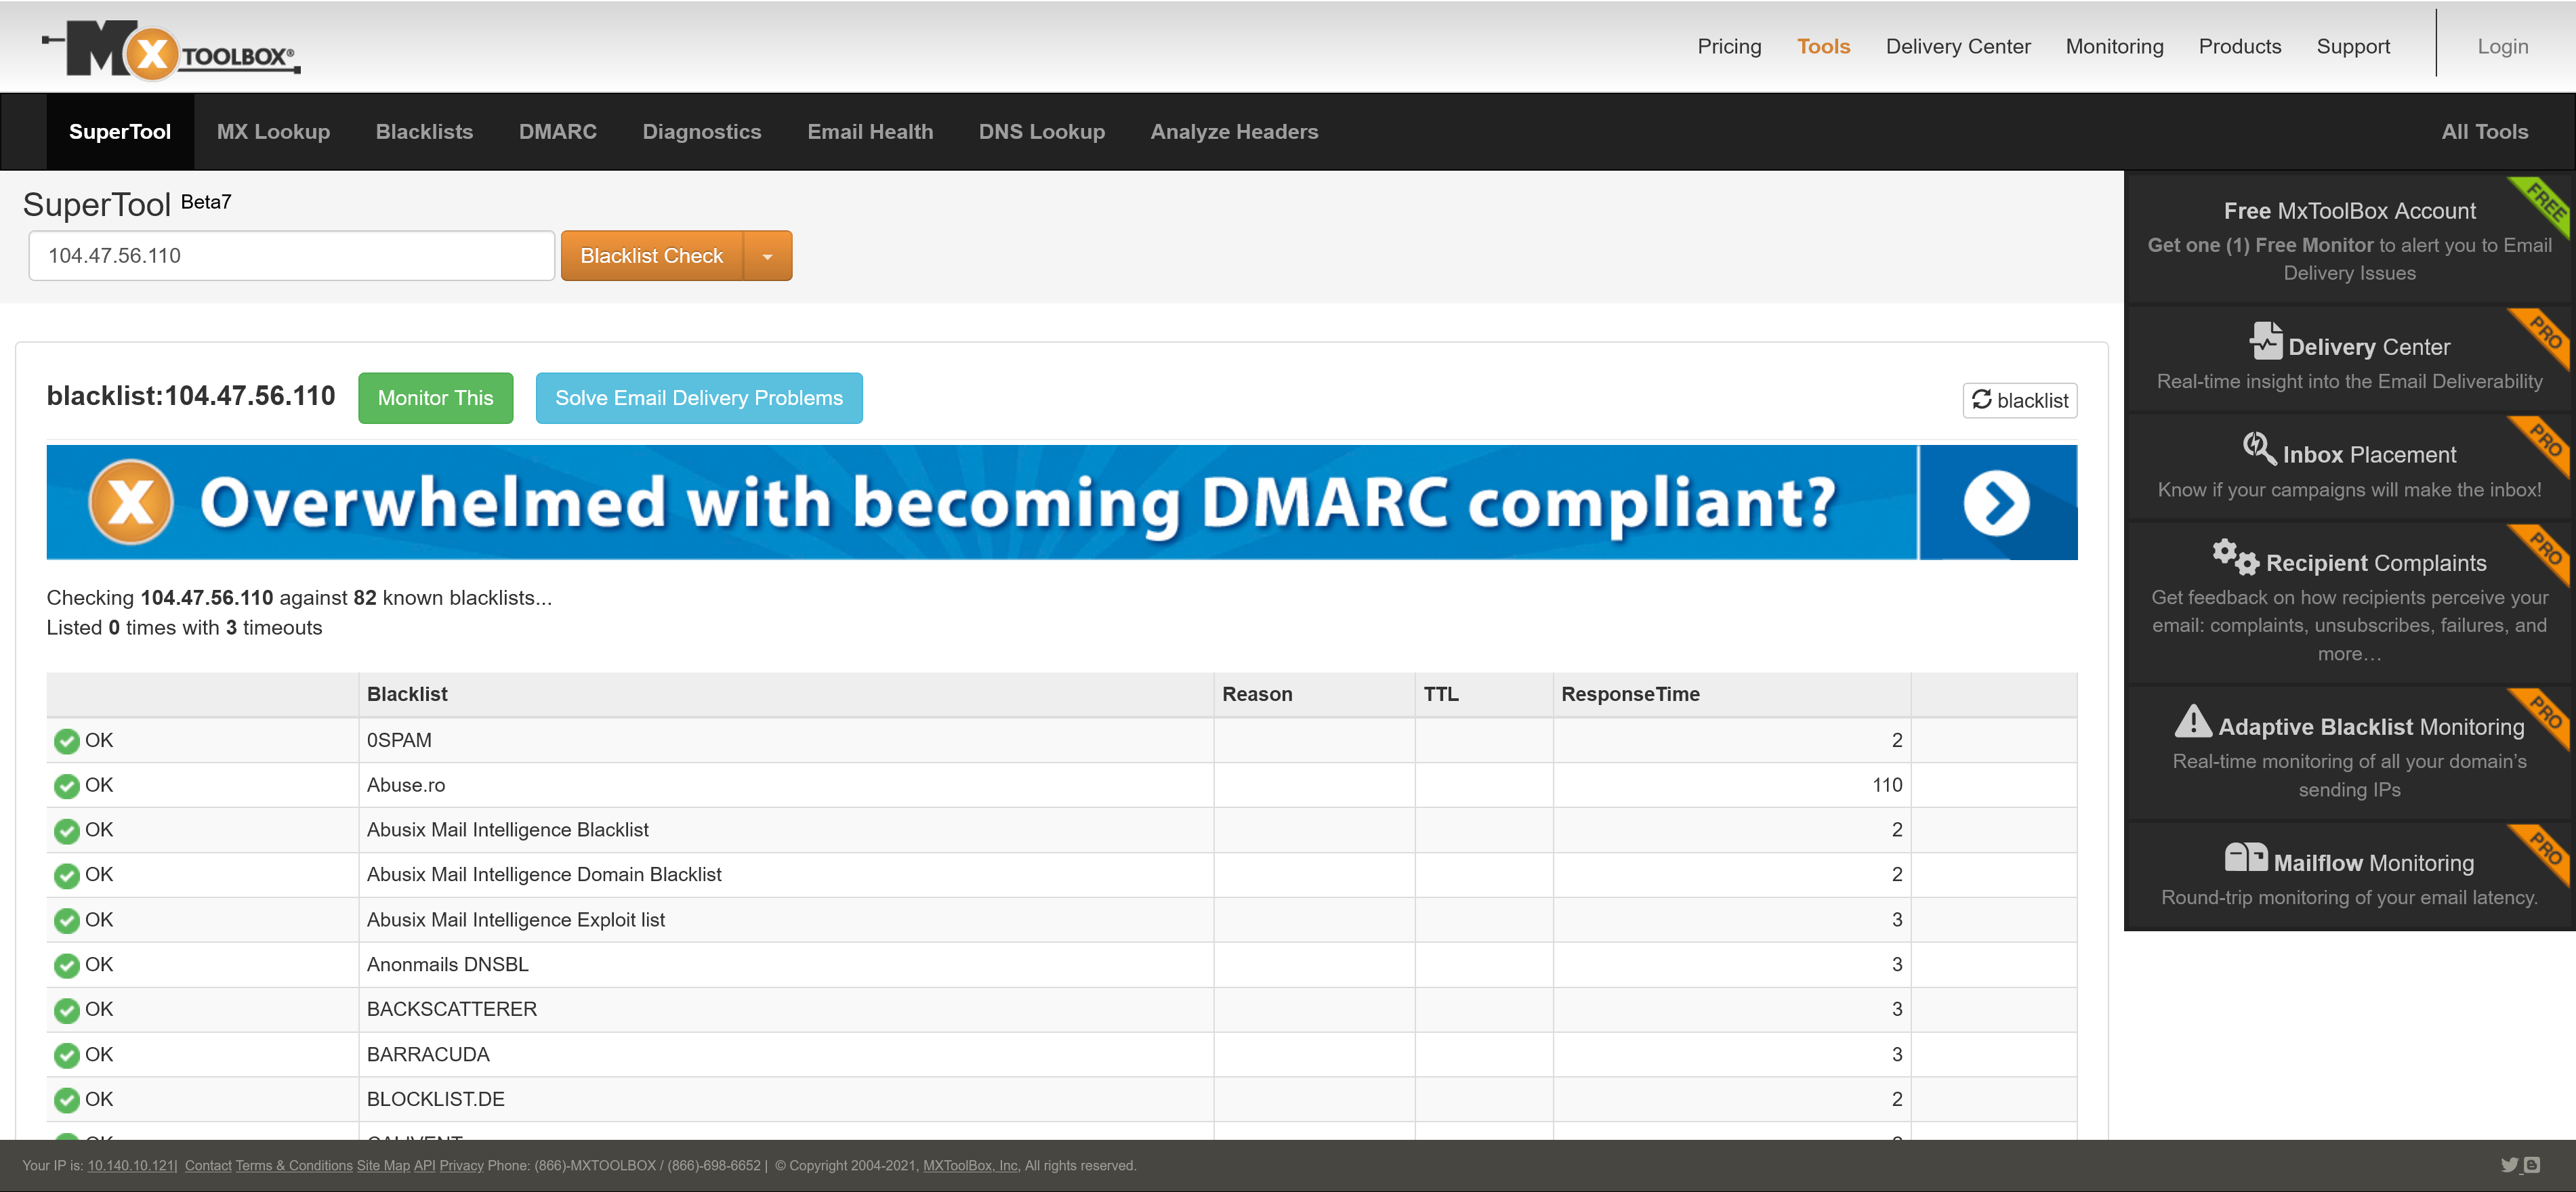Viewport: 2576px width, 1192px height.
Task: Click the 0SPAM blacklist name
Action: [x=399, y=740]
